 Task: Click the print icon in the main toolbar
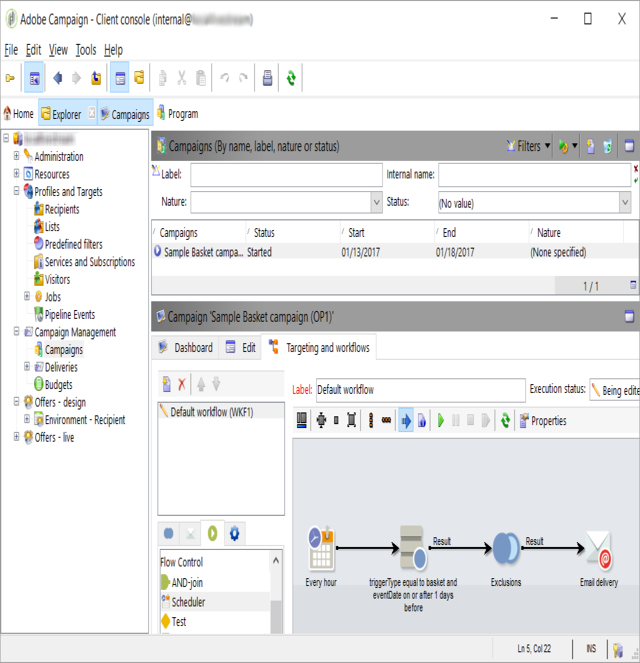[267, 78]
